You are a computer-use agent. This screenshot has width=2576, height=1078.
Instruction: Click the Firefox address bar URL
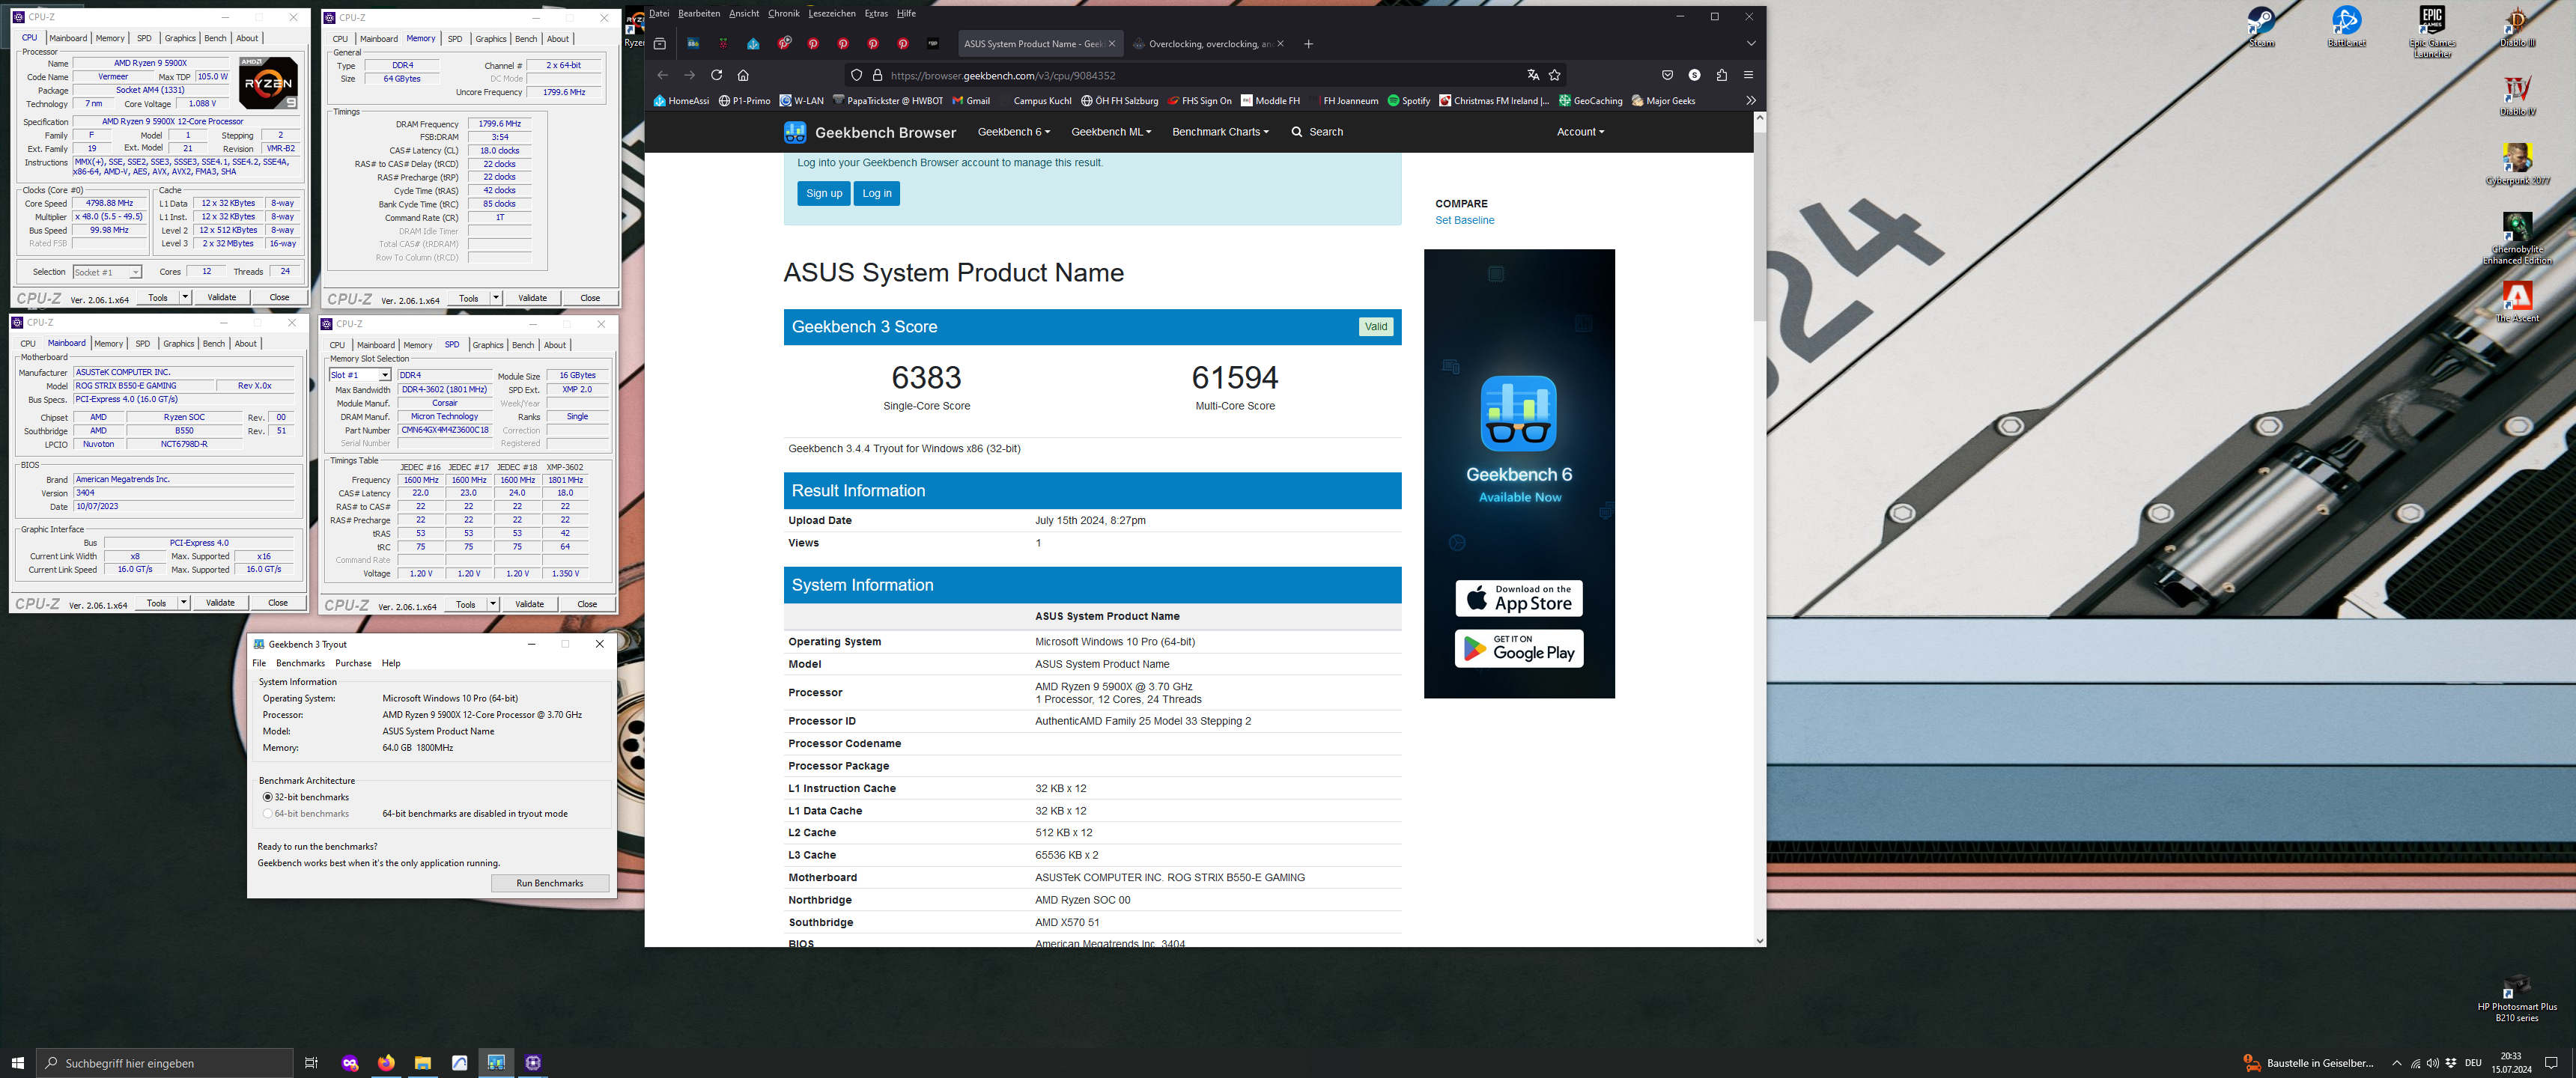[x=1003, y=75]
